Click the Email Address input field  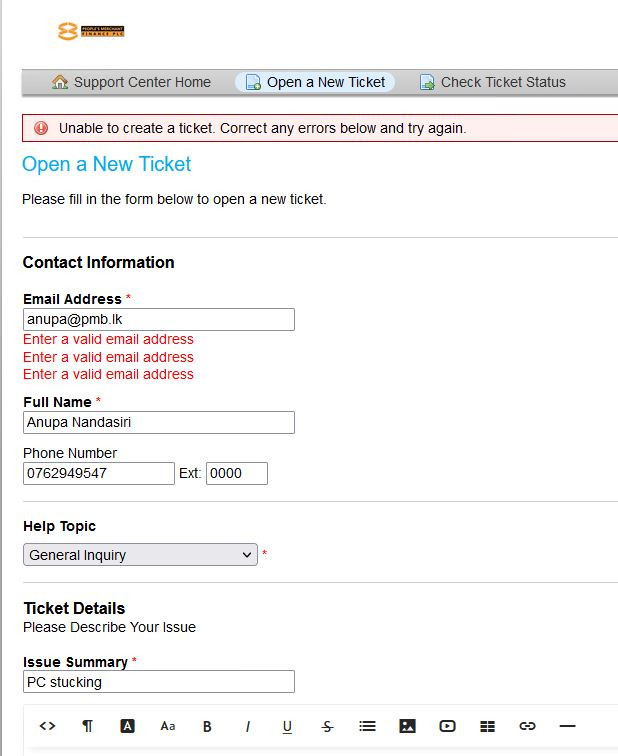coord(159,319)
